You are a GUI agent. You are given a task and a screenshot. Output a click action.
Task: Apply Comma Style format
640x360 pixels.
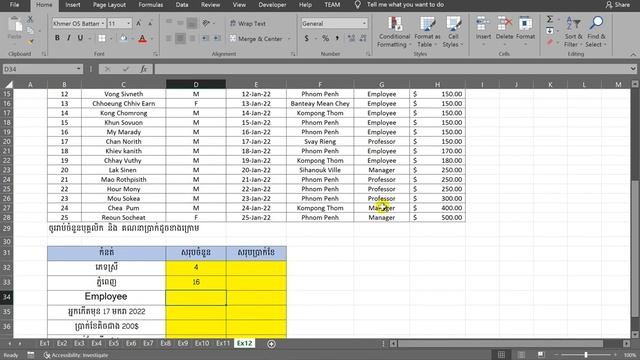click(337, 38)
